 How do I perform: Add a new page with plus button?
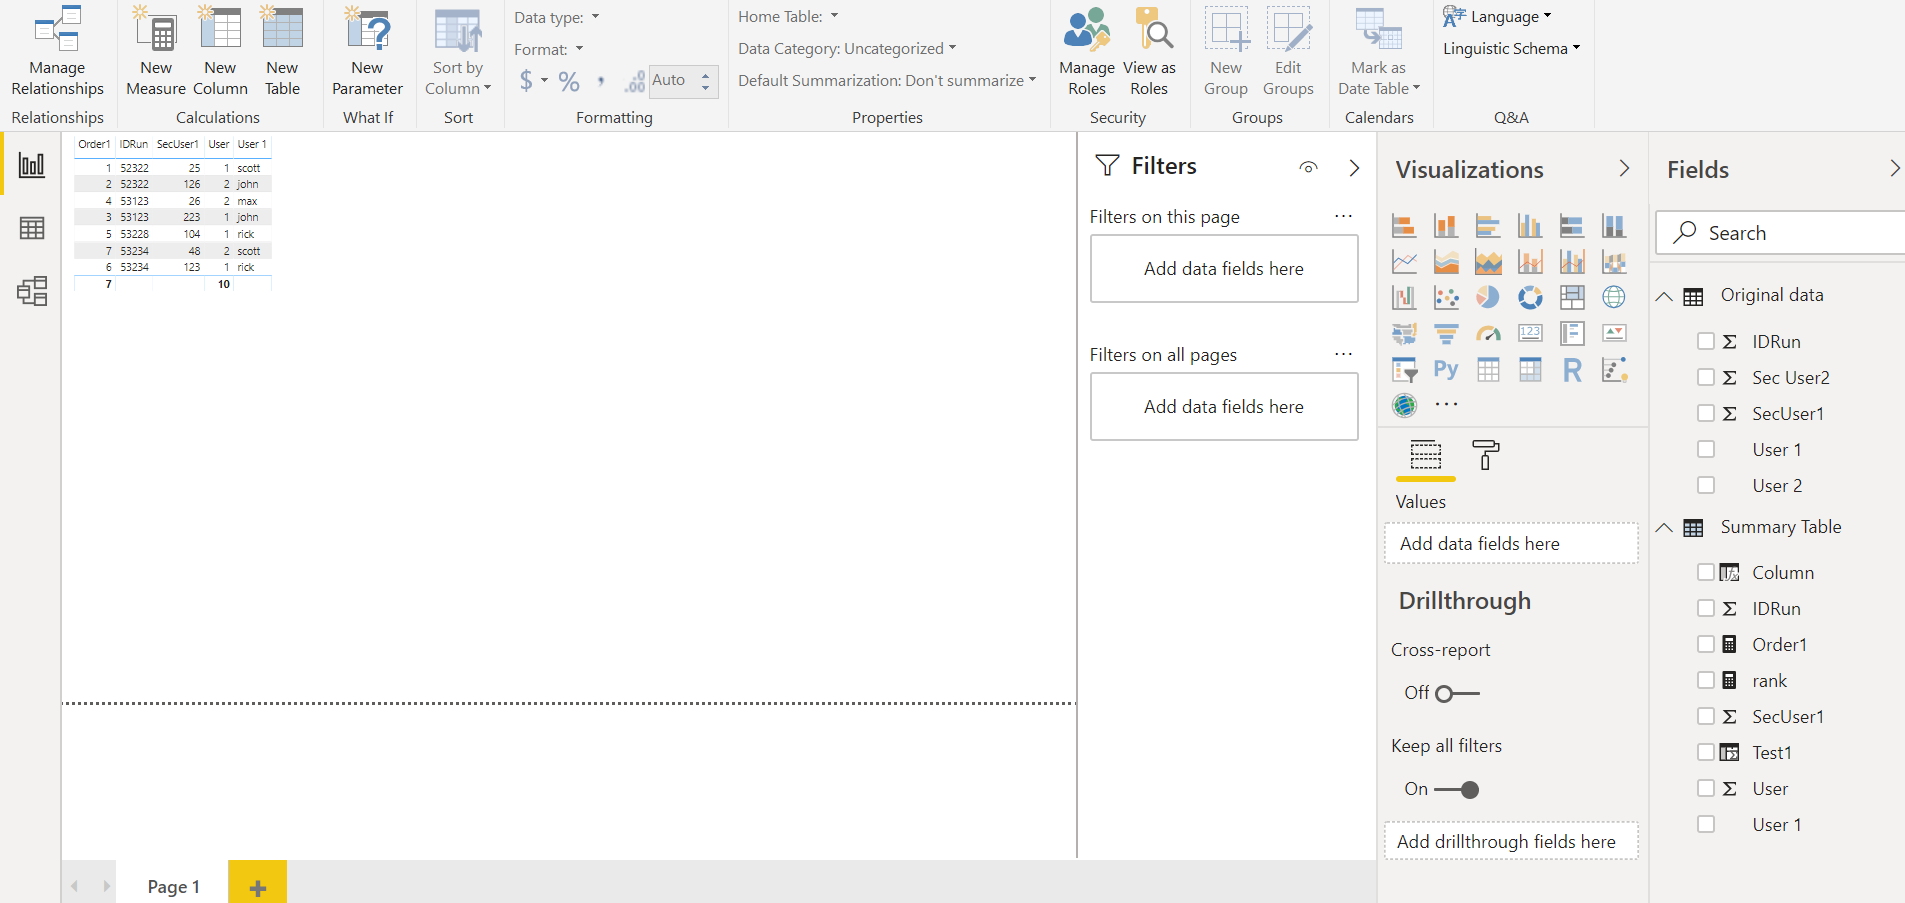tap(257, 883)
